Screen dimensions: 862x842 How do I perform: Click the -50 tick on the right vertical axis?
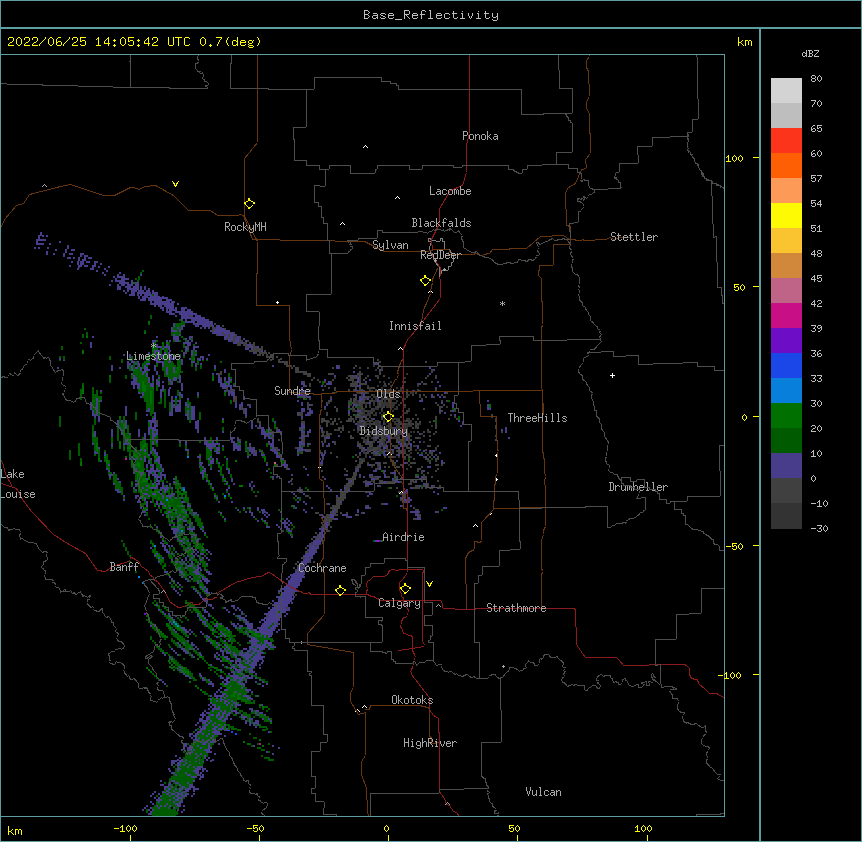coord(734,546)
